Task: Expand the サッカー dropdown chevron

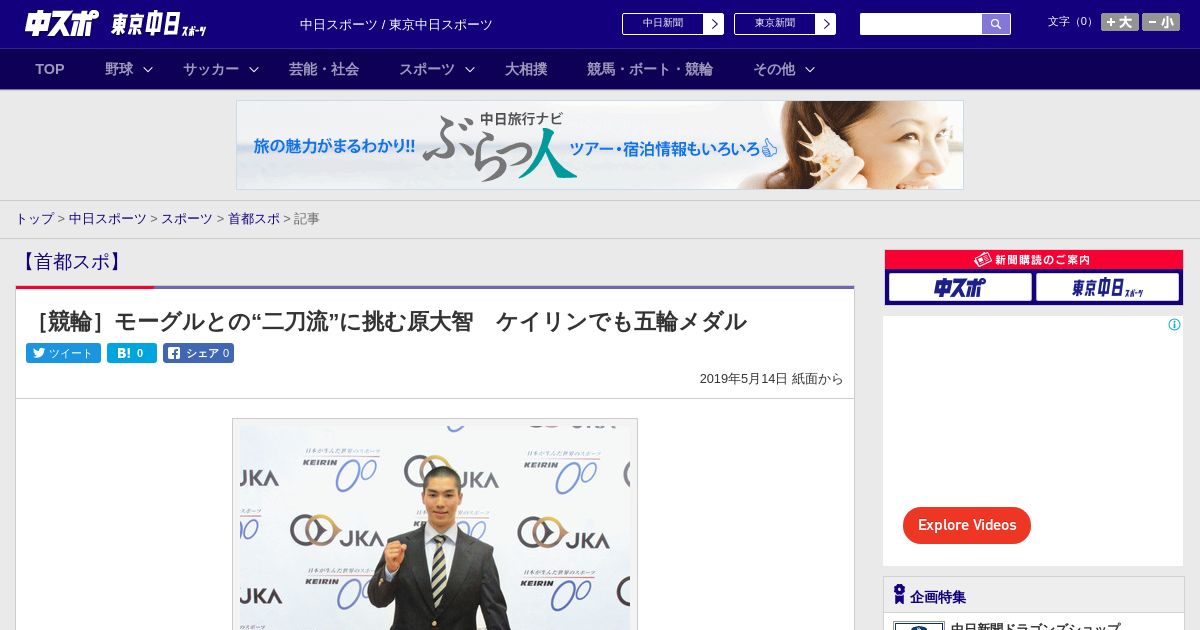Action: (x=254, y=69)
